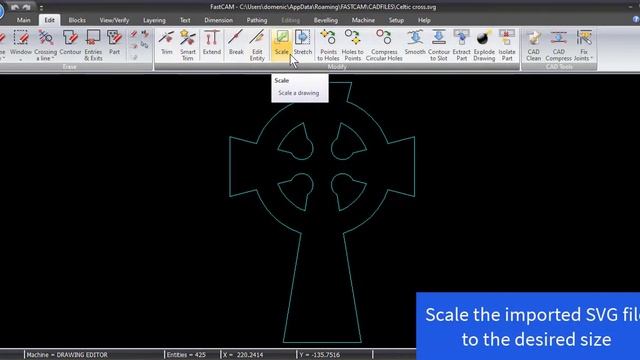Run Explode Drawing
The height and width of the screenshot is (360, 640).
click(x=484, y=45)
